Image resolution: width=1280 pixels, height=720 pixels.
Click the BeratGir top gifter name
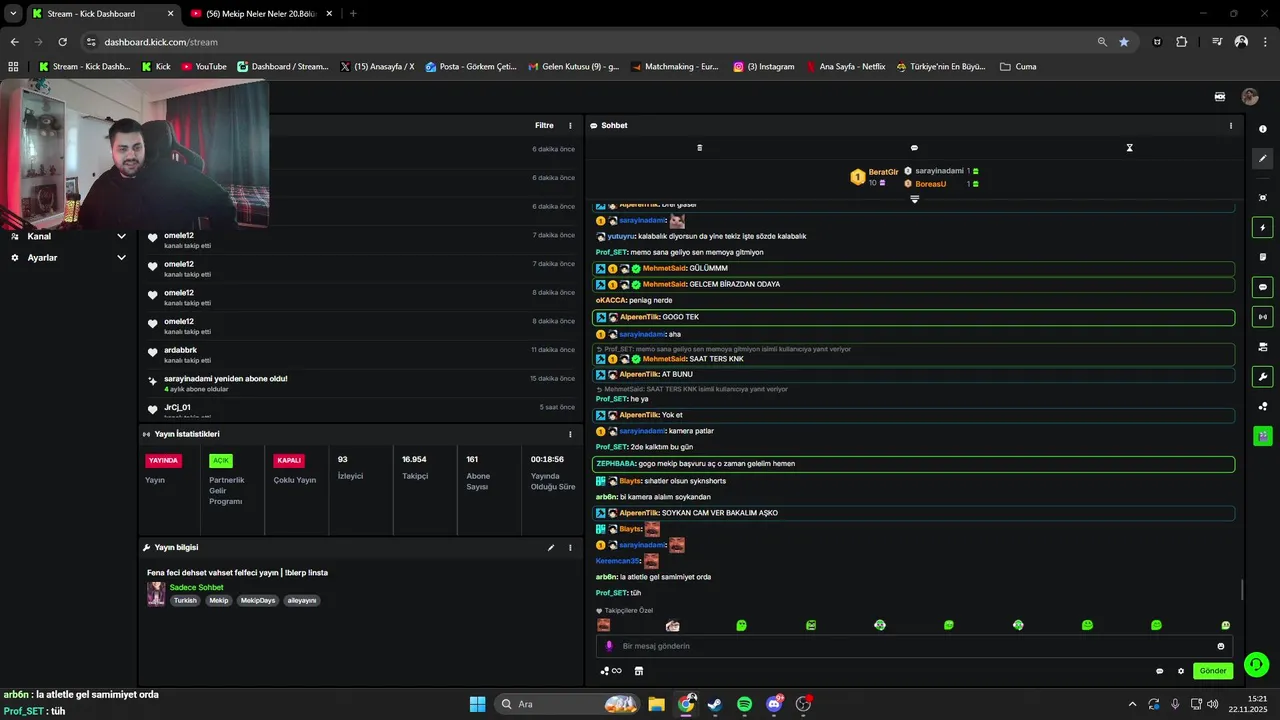[884, 172]
